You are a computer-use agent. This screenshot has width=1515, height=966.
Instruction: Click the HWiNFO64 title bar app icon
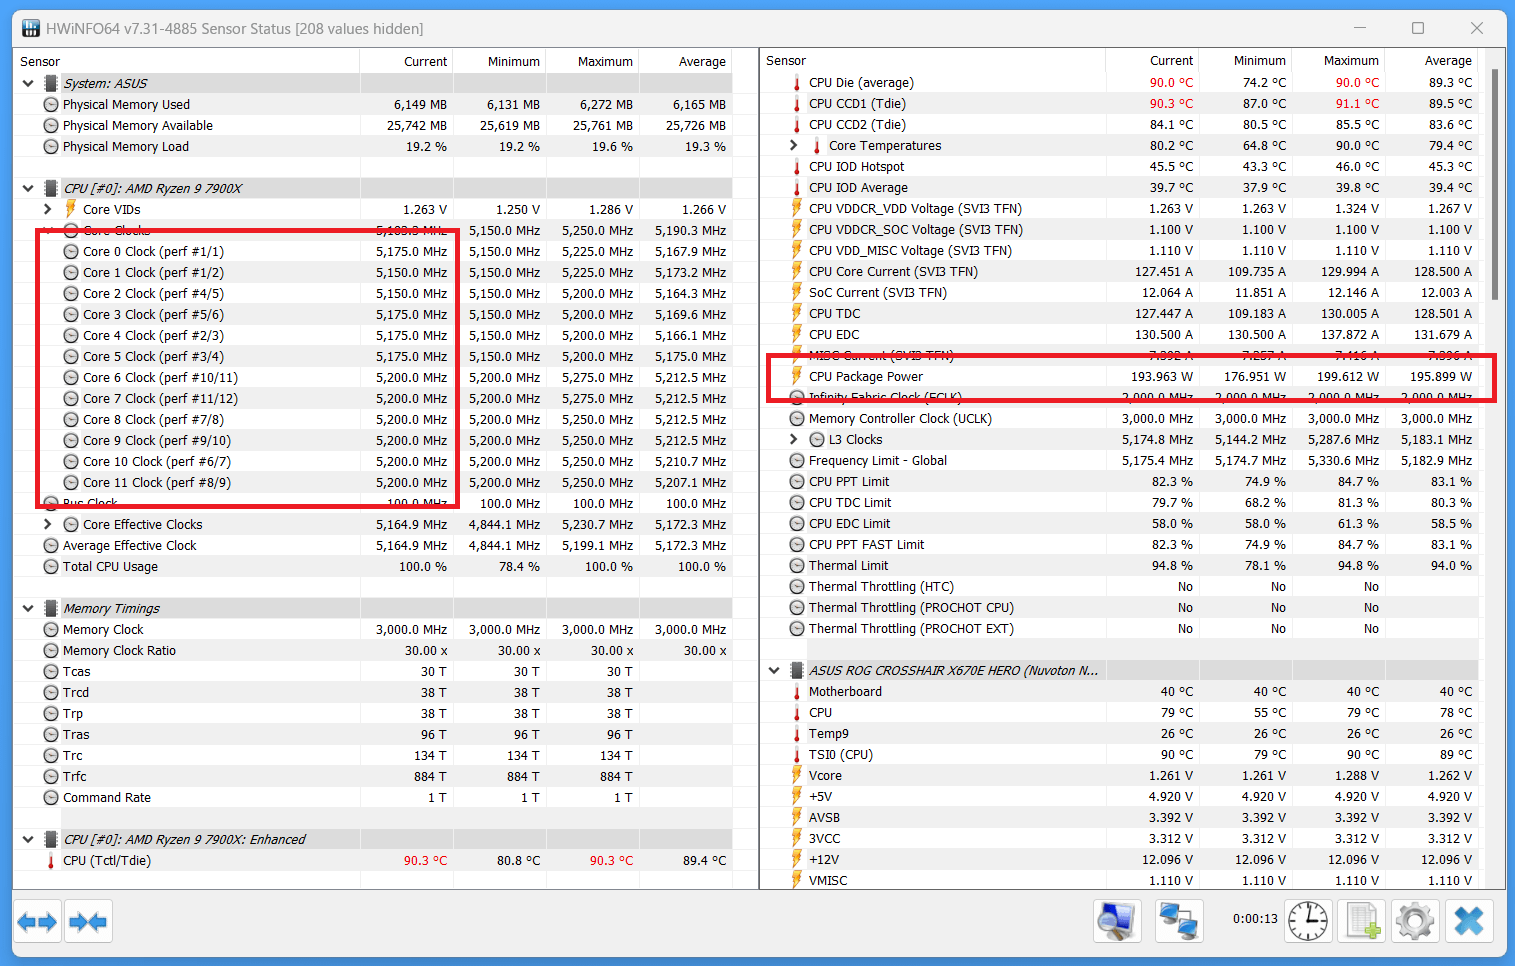(x=31, y=28)
